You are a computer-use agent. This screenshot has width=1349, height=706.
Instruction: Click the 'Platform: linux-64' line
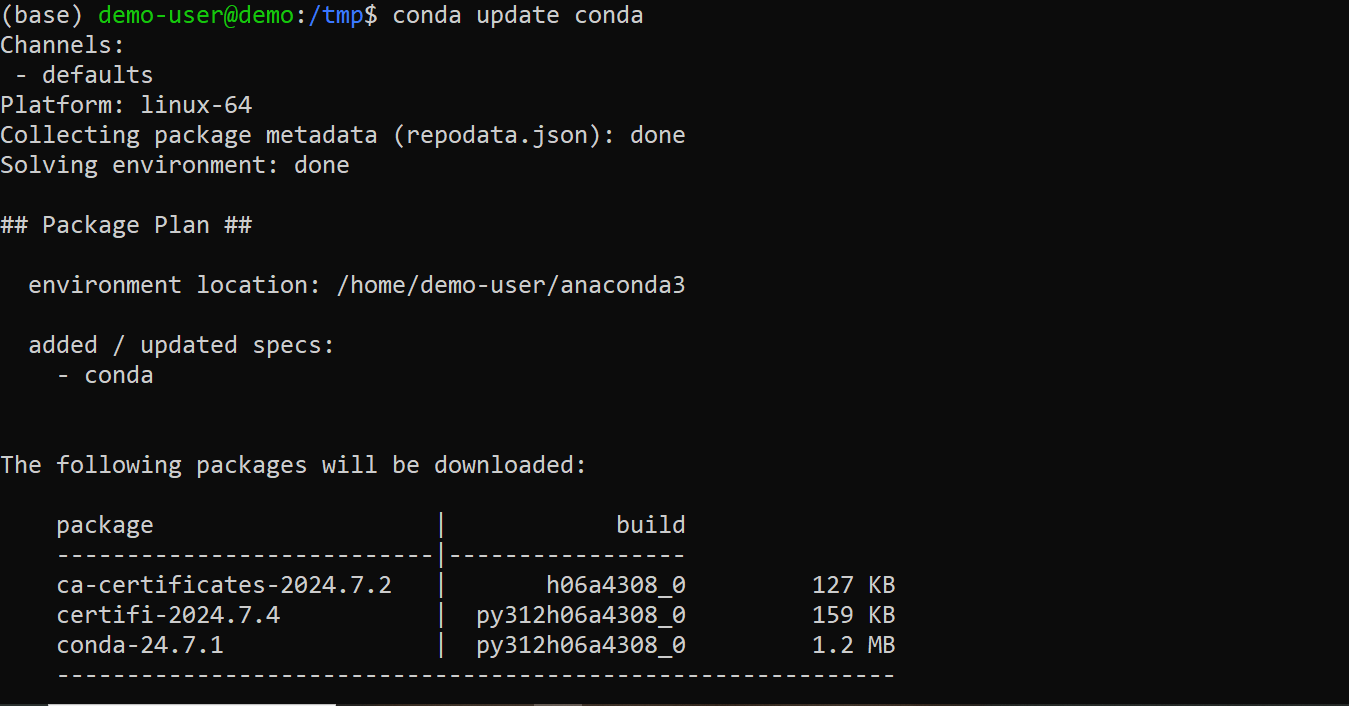pyautogui.click(x=126, y=105)
